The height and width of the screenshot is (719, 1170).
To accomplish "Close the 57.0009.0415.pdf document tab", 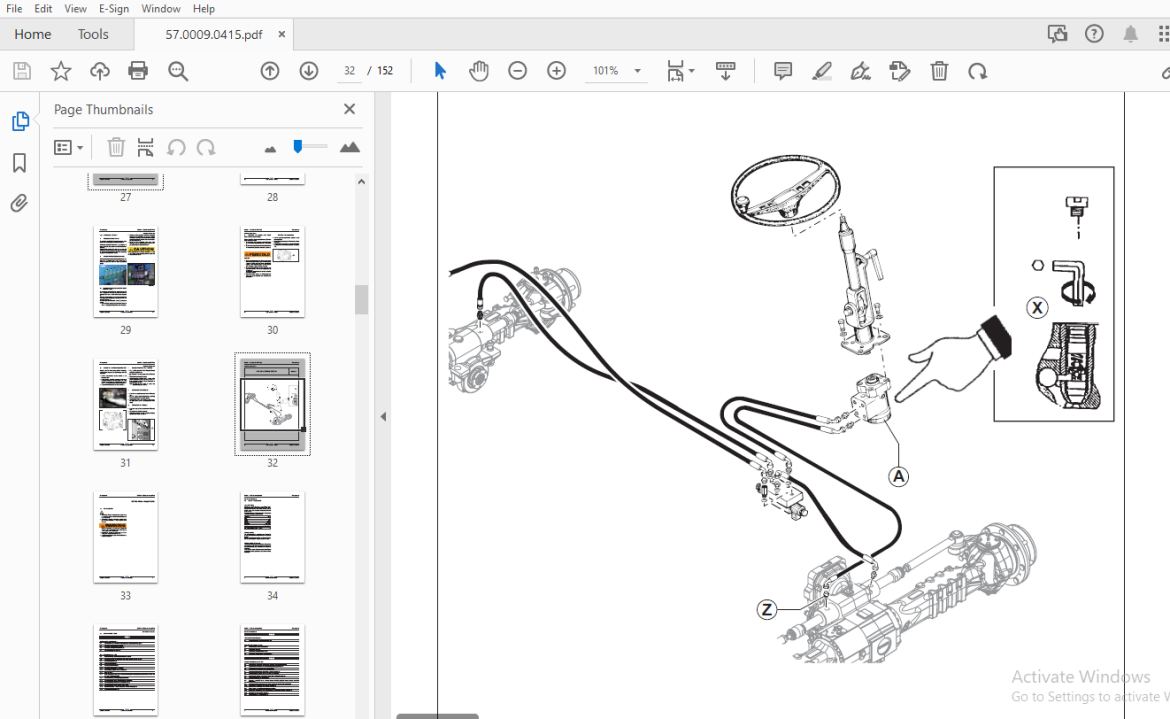I will [x=281, y=34].
